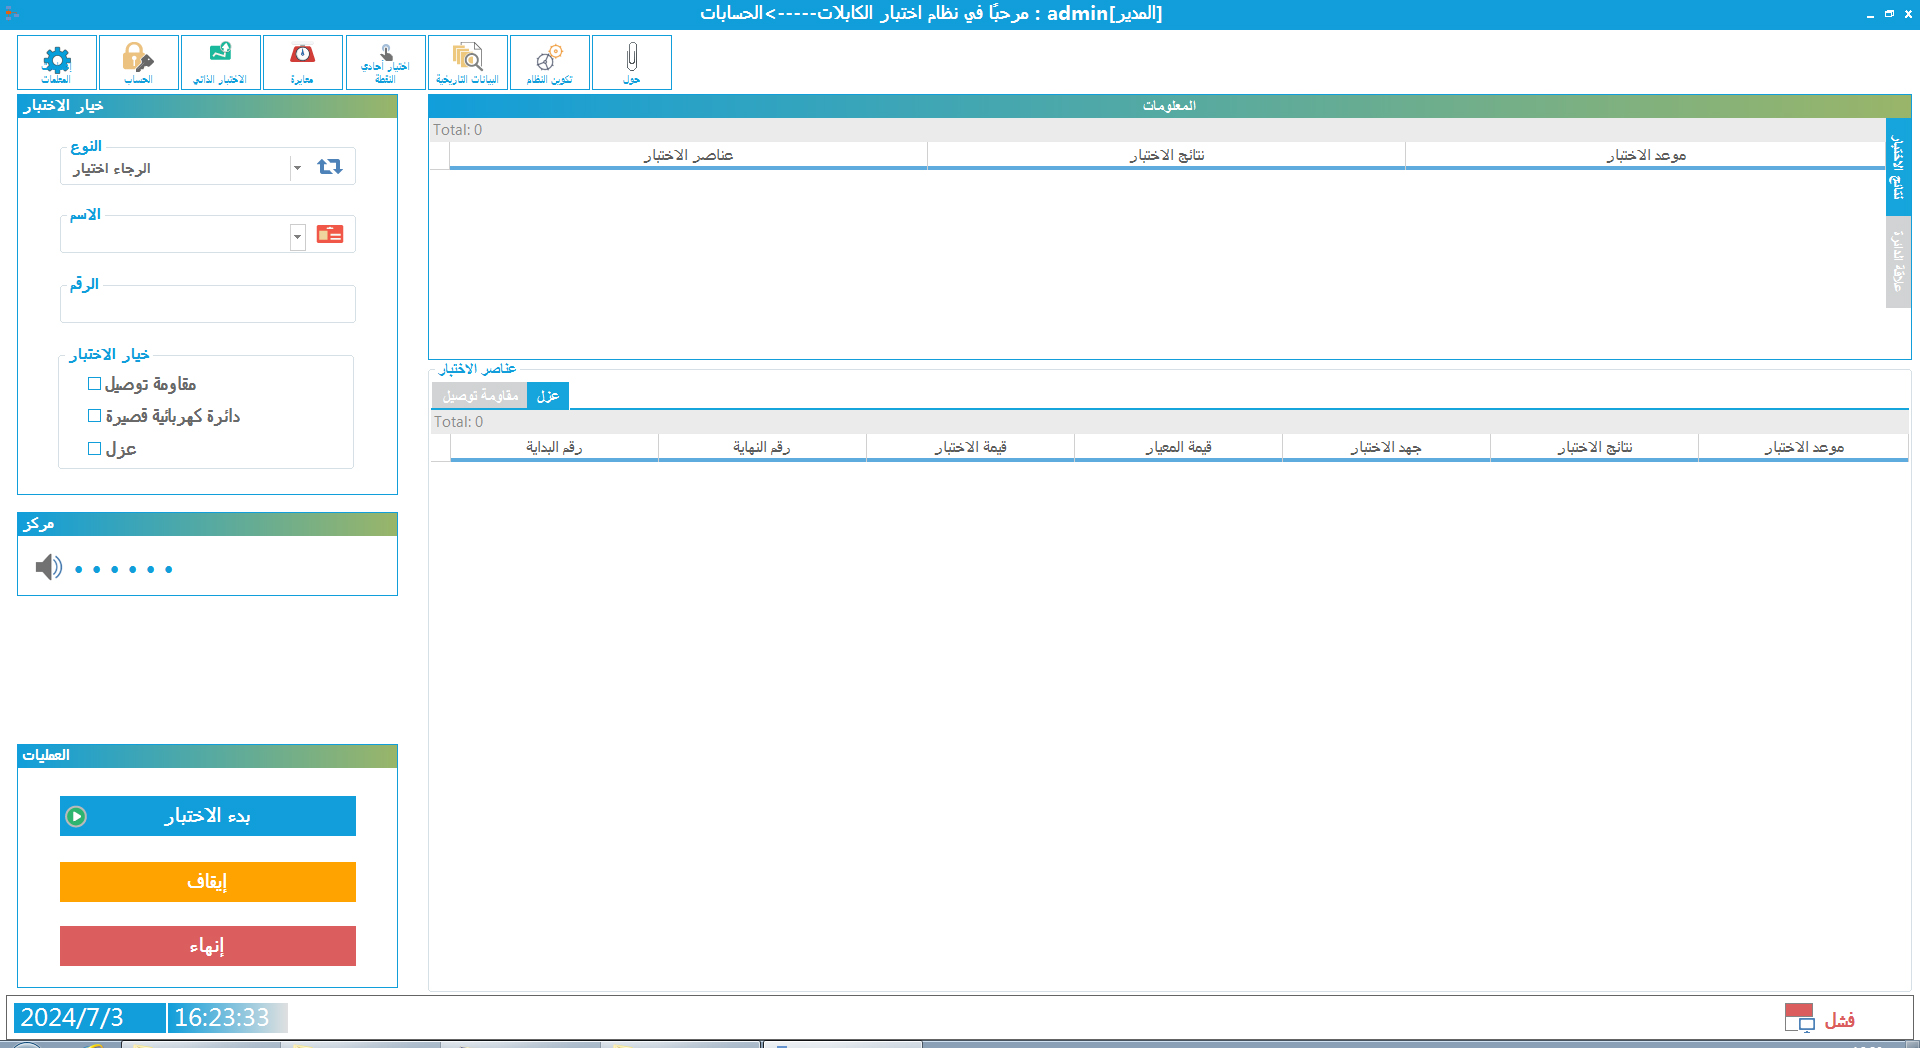1920x1048 pixels.
Task: Check the عزل test option checkbox
Action: [x=95, y=449]
